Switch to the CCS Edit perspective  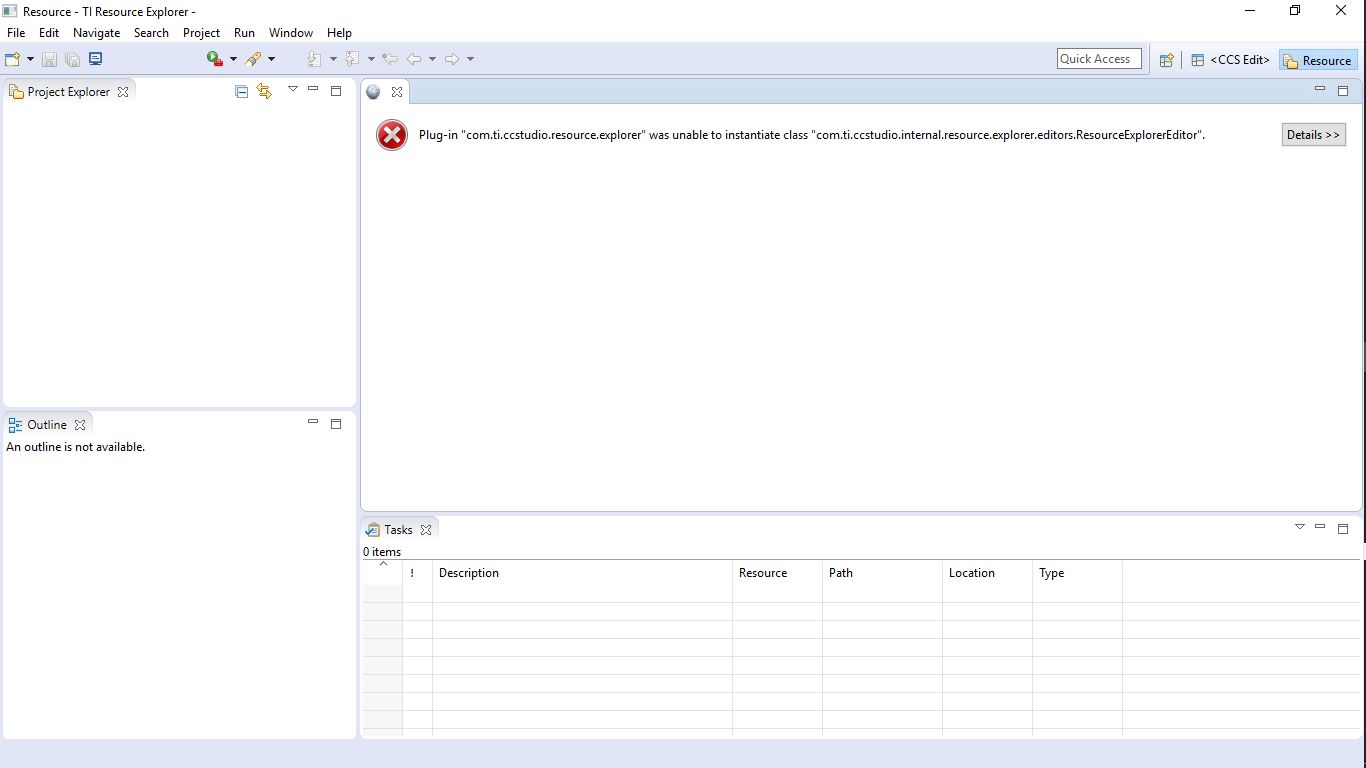(1230, 60)
